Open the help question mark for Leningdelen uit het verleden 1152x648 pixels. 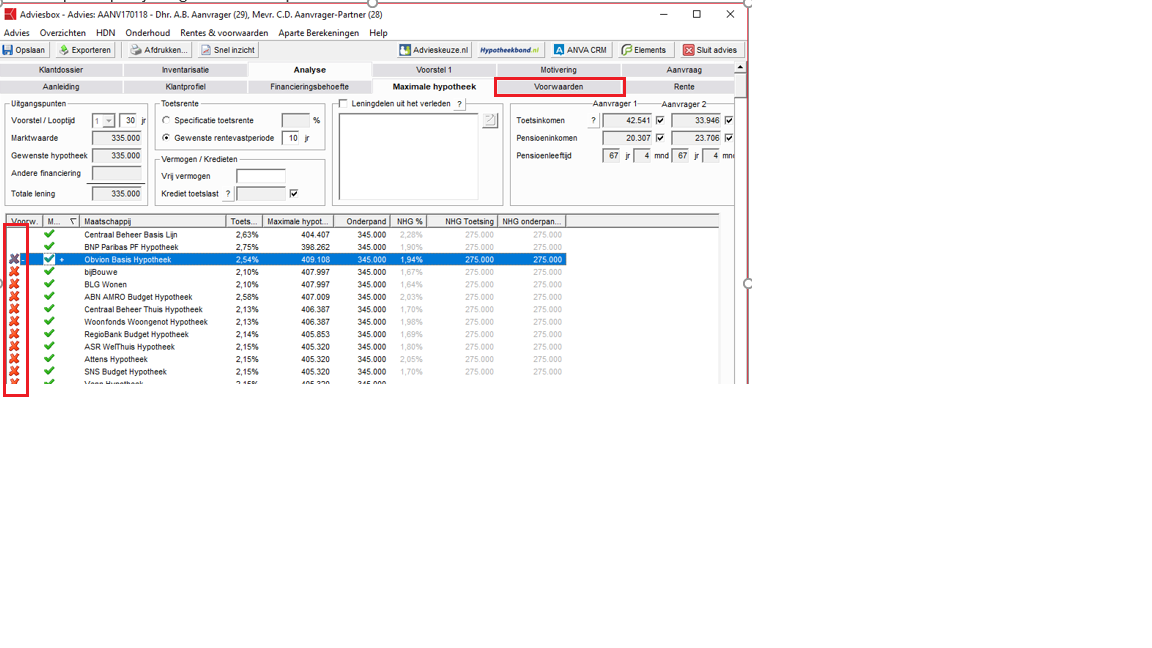pos(460,104)
